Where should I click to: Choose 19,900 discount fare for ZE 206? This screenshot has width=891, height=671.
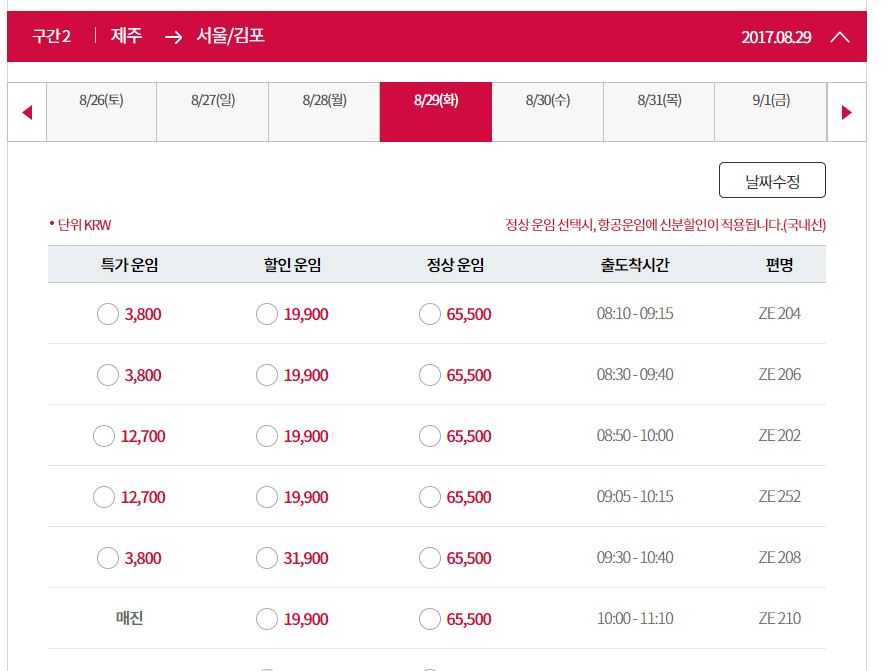[267, 376]
